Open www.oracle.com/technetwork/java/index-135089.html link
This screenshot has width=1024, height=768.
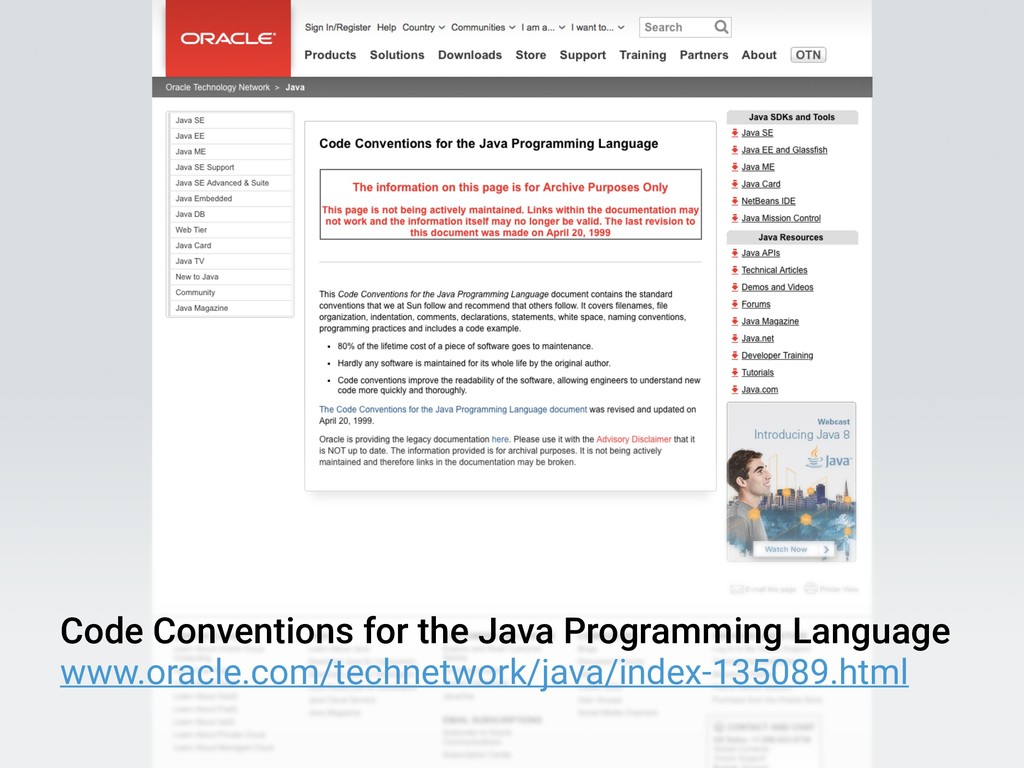484,672
